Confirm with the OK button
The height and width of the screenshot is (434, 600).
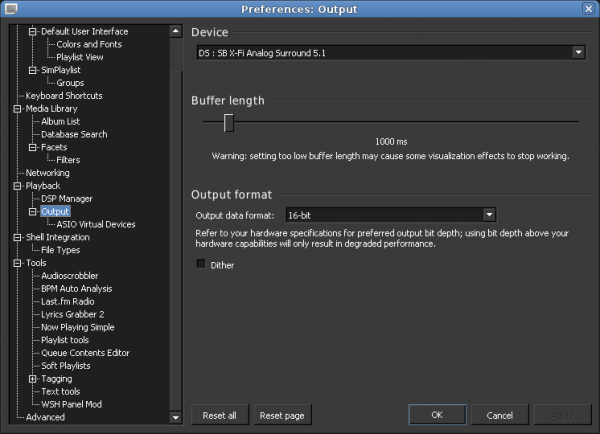coord(437,415)
